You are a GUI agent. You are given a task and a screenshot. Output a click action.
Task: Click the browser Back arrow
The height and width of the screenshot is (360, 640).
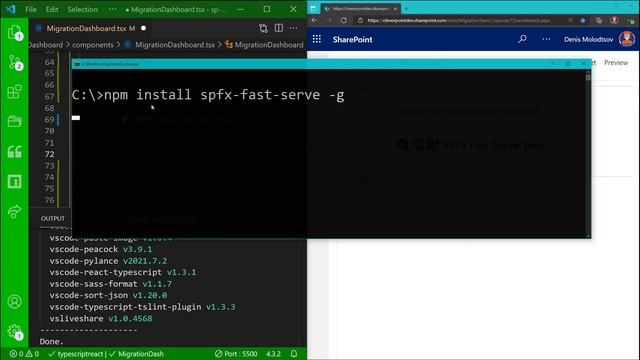coord(314,20)
